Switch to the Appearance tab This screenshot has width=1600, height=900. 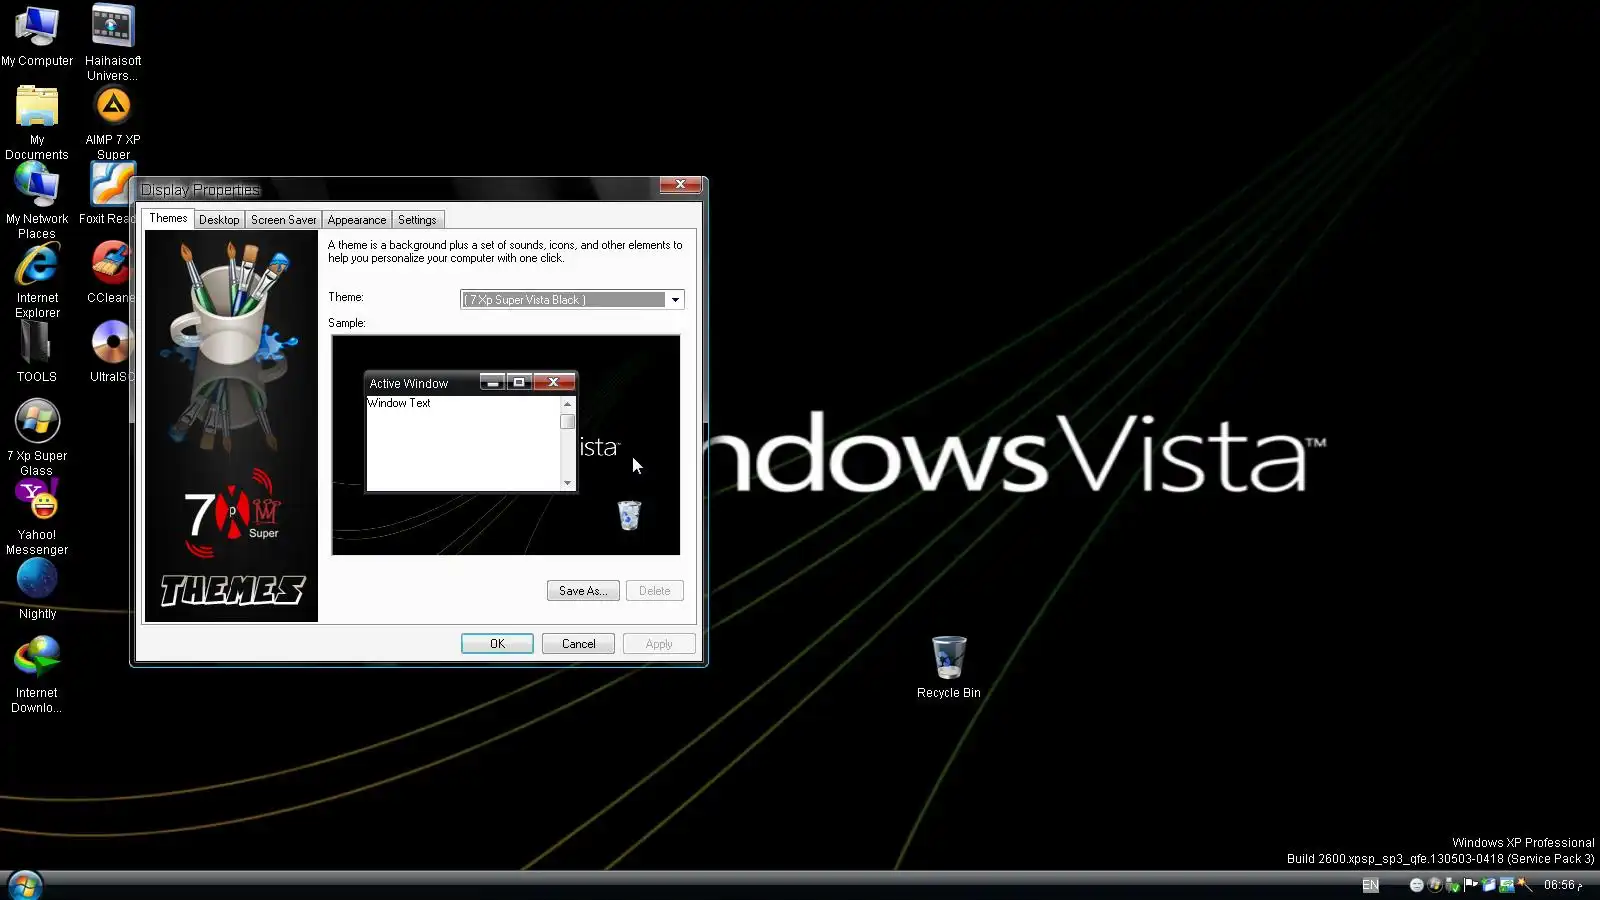(356, 220)
